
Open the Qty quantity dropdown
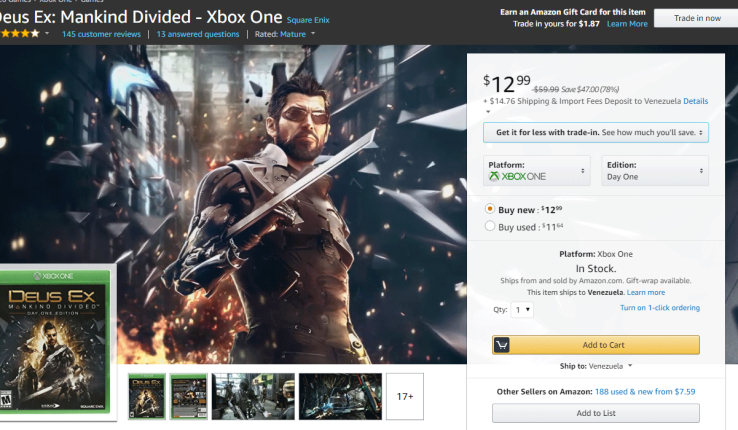point(523,310)
